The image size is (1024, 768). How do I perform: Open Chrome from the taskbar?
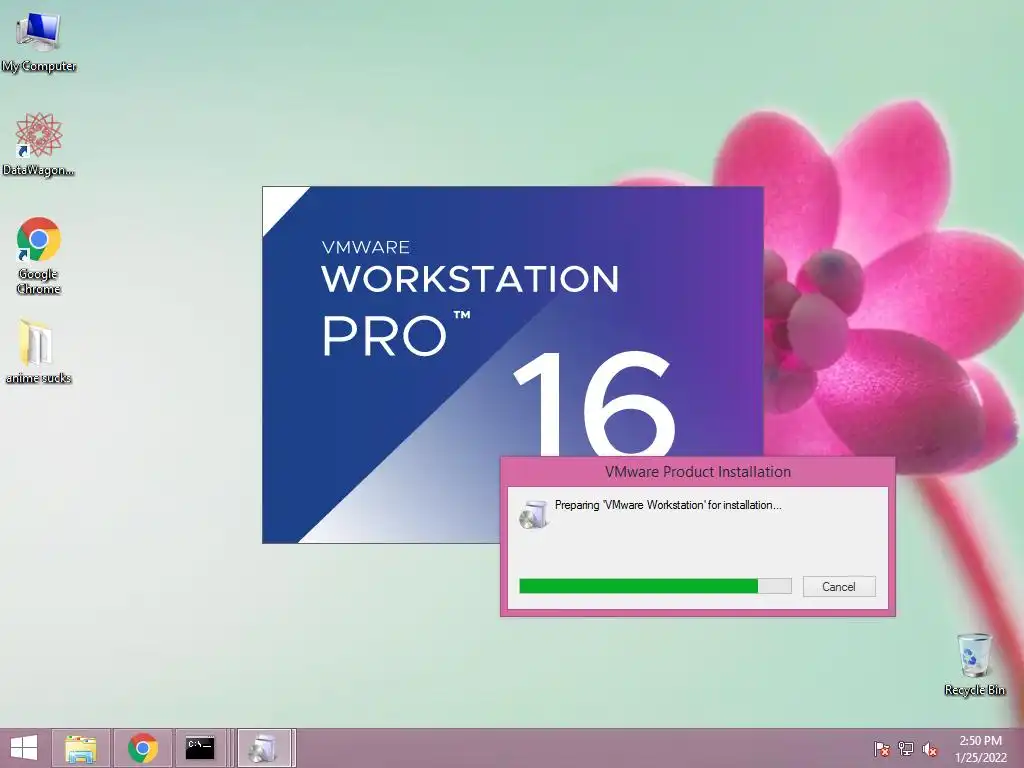[142, 748]
